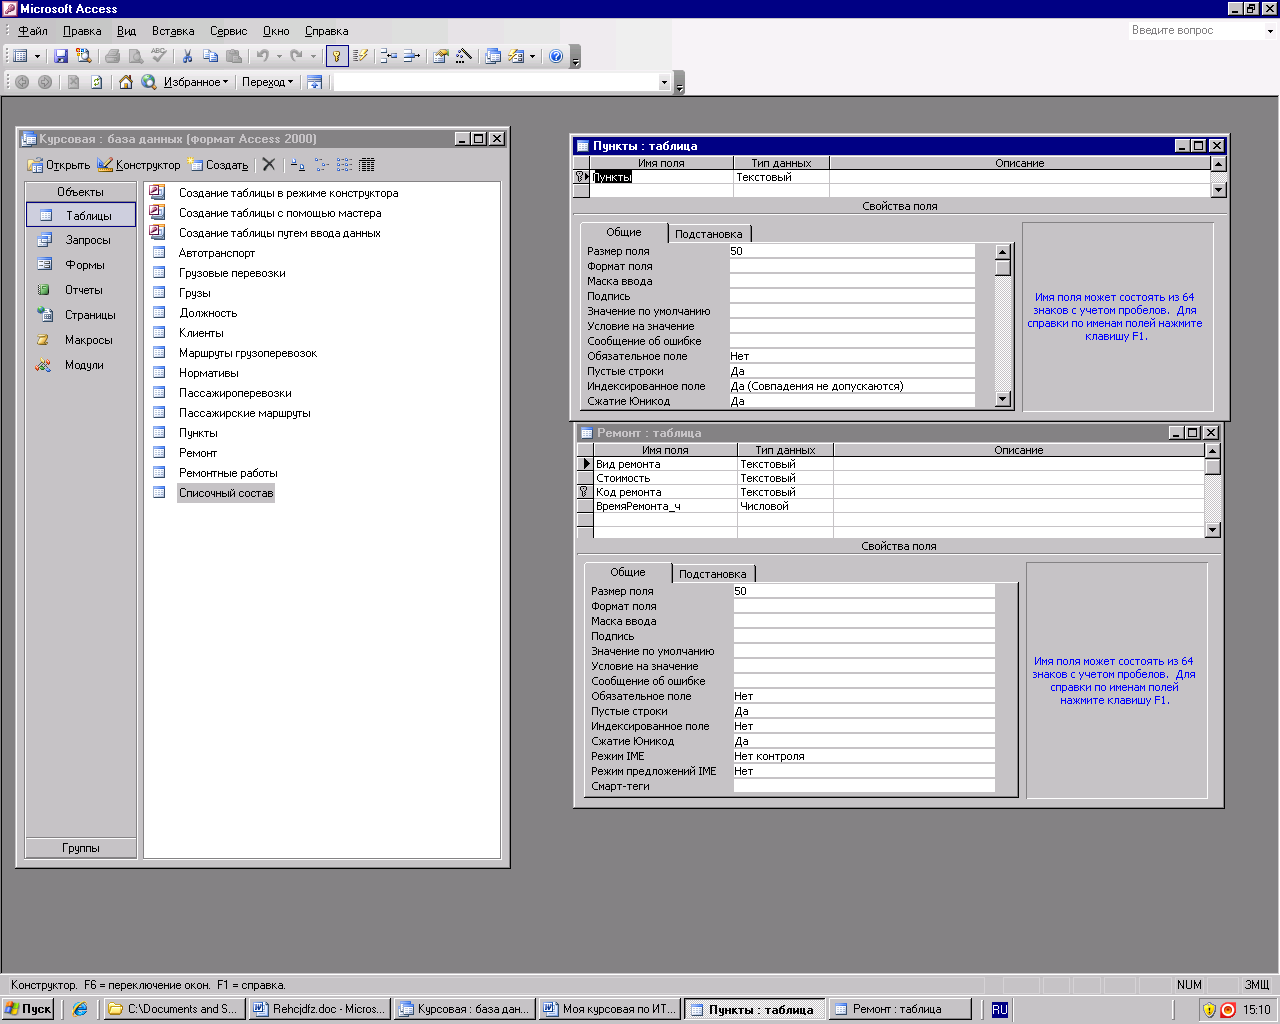Toggle the Primary Key toolbar button

[x=337, y=57]
